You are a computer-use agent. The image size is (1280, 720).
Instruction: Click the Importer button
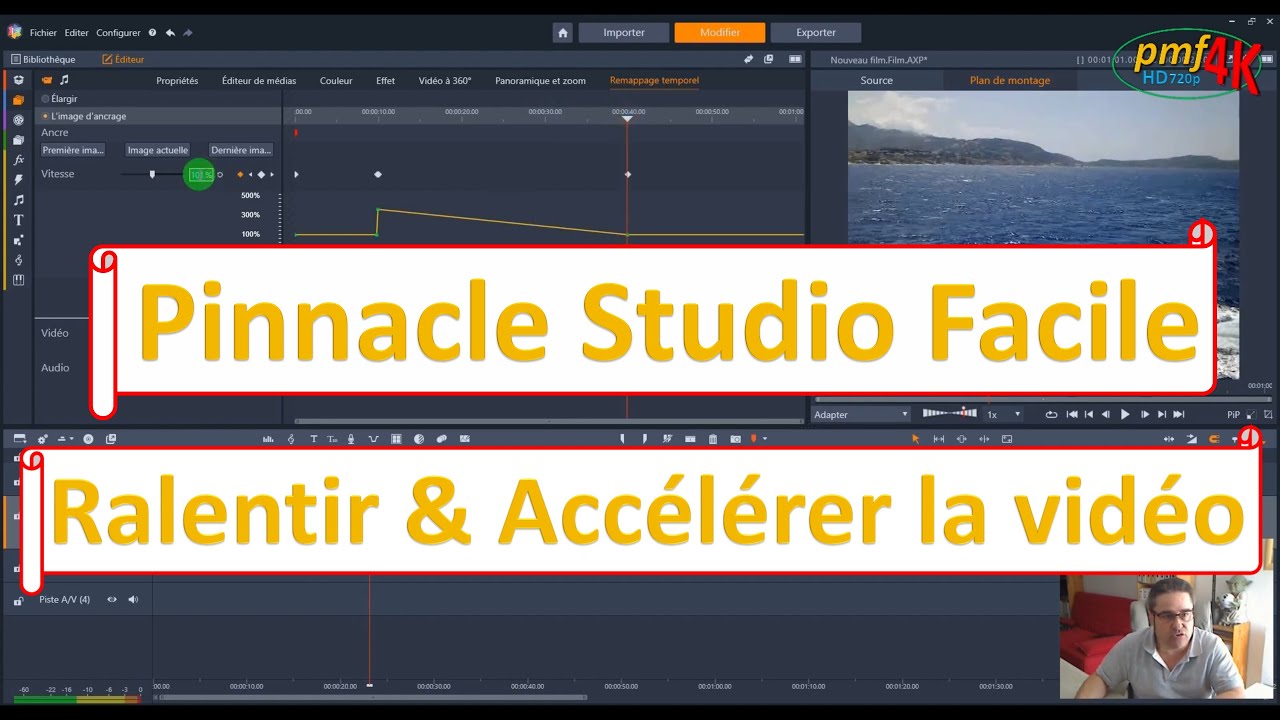pyautogui.click(x=624, y=33)
